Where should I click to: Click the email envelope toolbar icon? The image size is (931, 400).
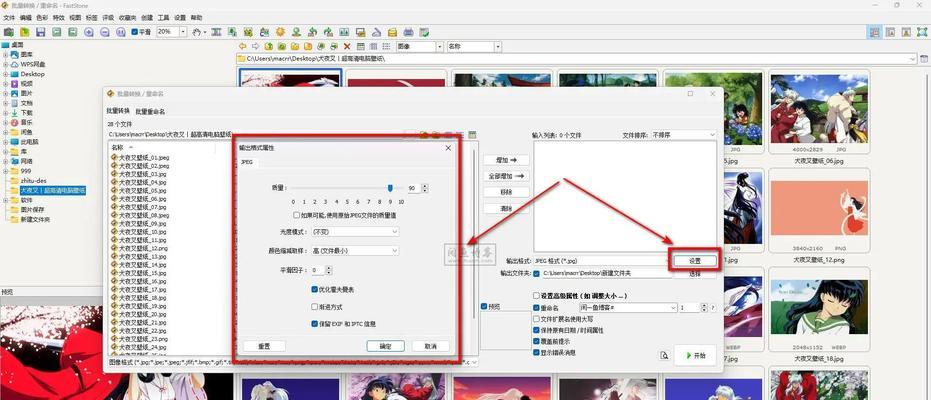392,32
